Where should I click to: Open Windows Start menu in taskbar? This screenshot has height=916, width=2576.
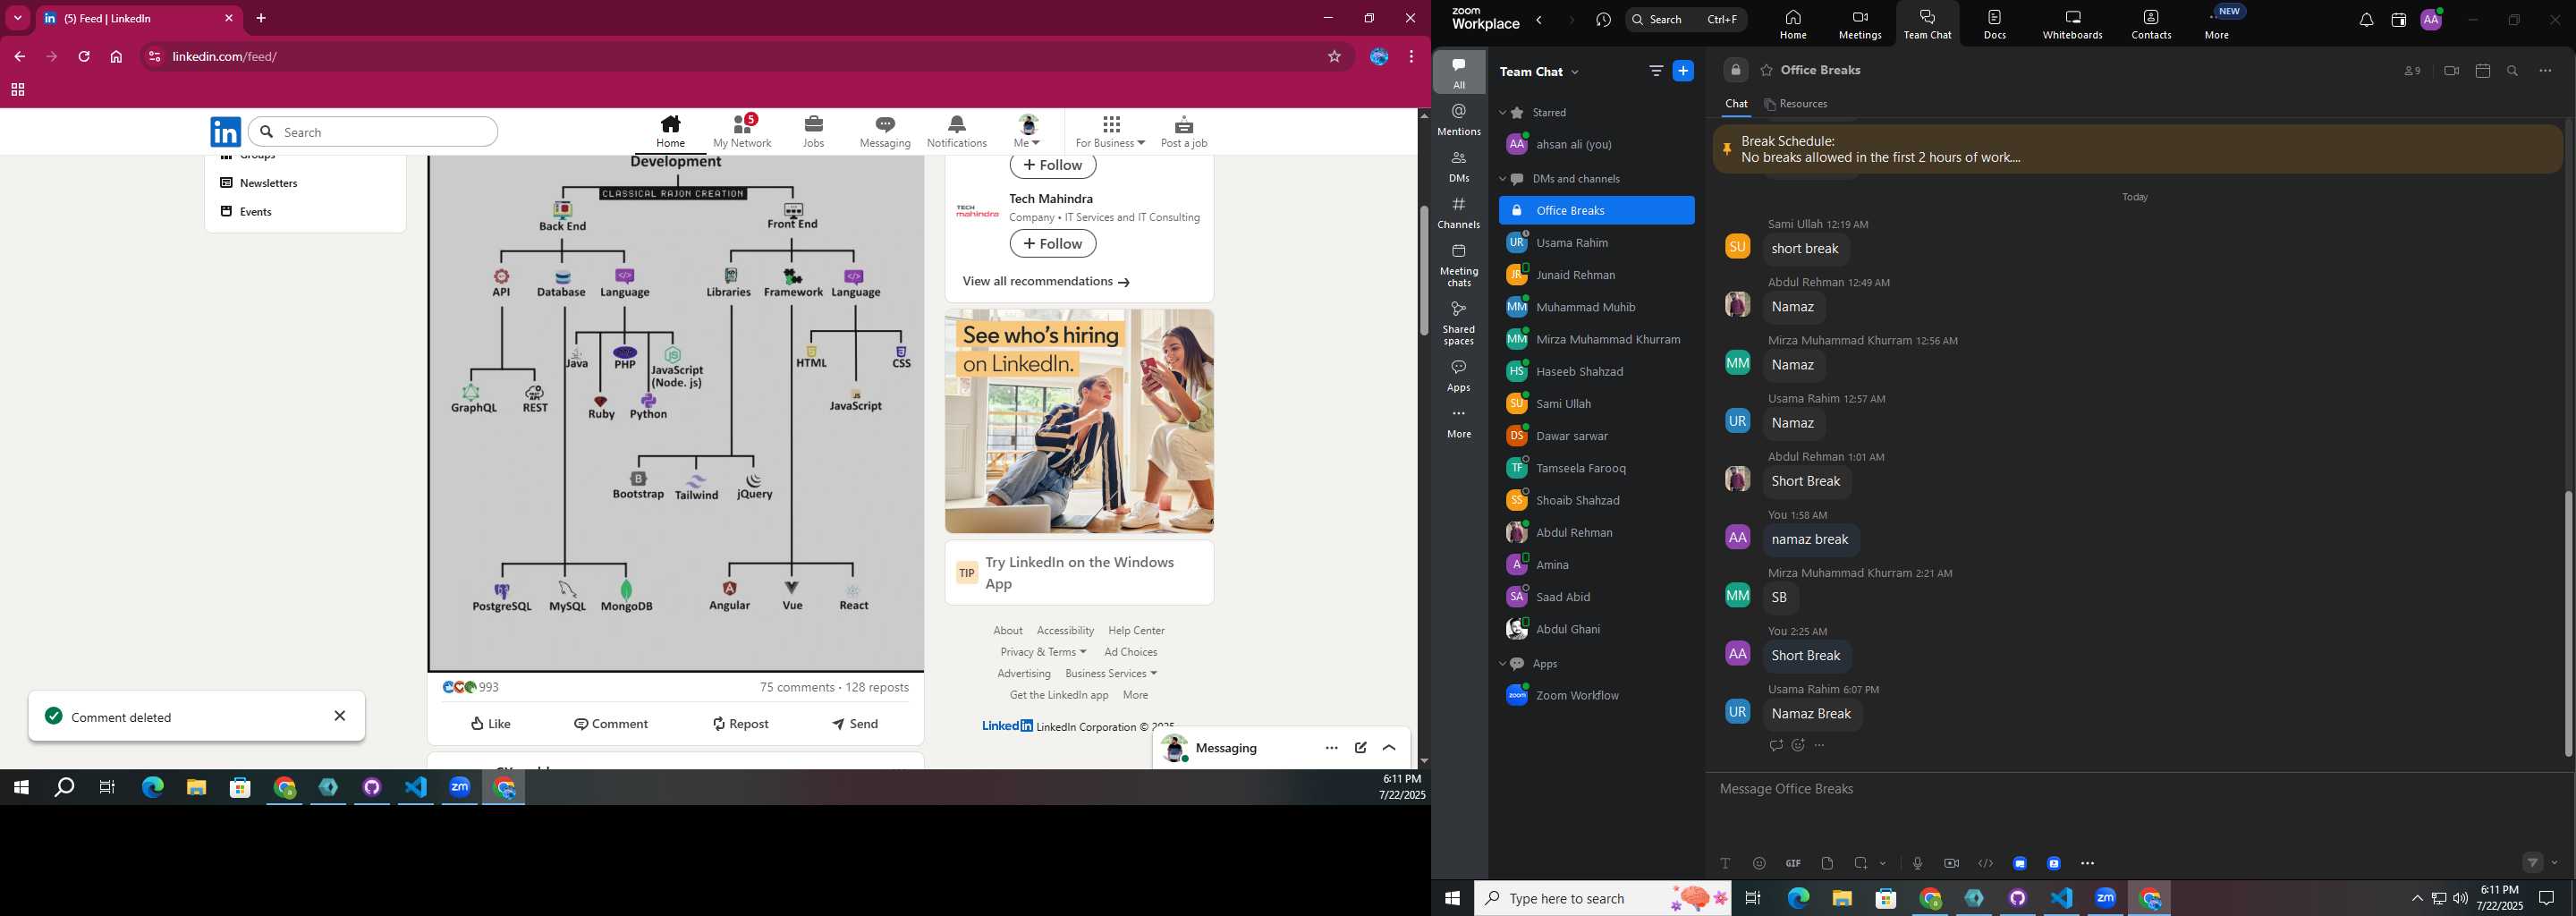tap(1452, 898)
